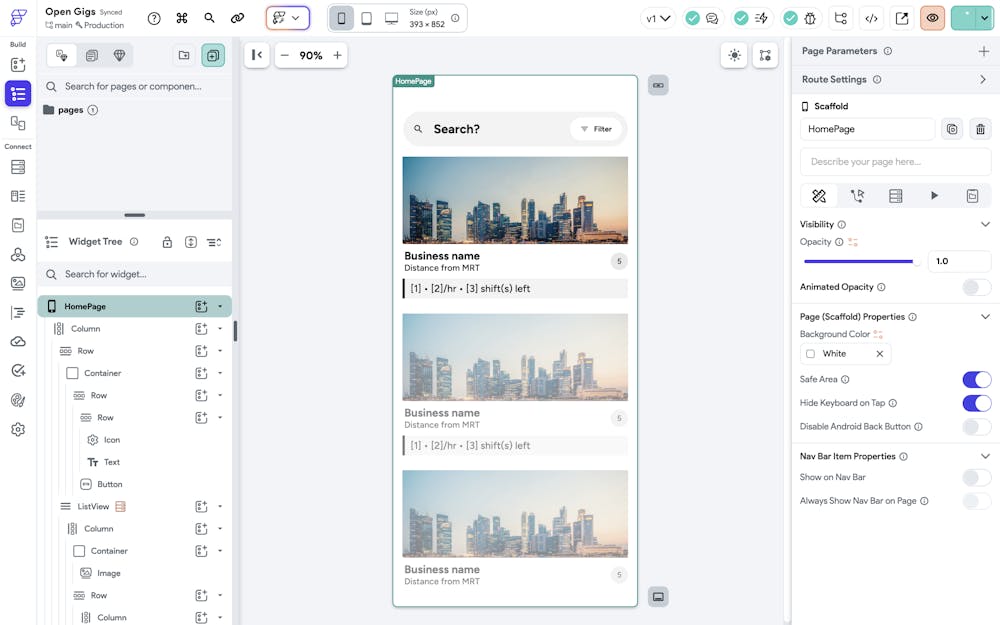Click the delete page trash icon
The image size is (1000, 625).
tap(980, 129)
